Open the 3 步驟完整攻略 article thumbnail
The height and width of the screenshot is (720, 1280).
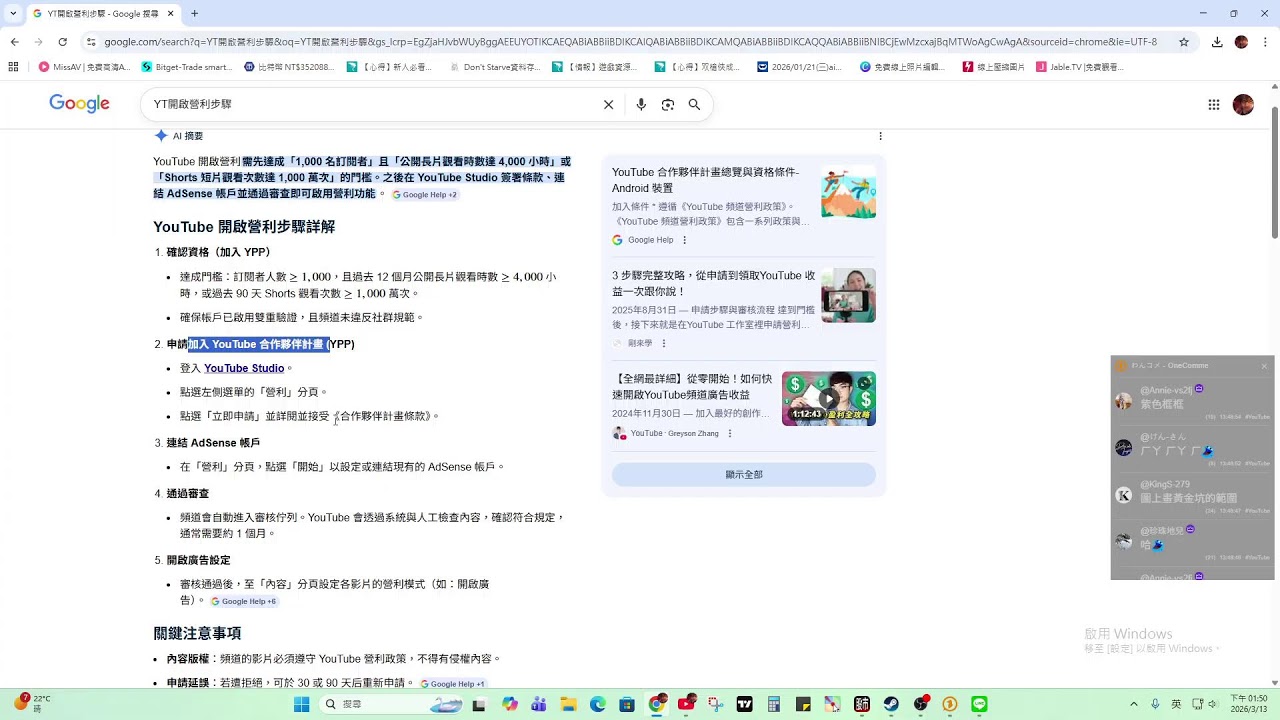coord(848,296)
